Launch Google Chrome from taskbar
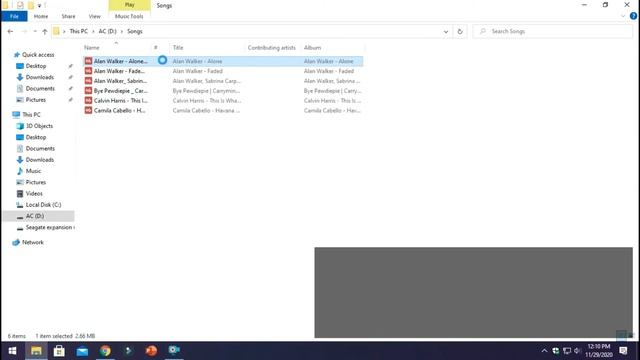Viewport: 640px width, 360px height. coord(105,351)
